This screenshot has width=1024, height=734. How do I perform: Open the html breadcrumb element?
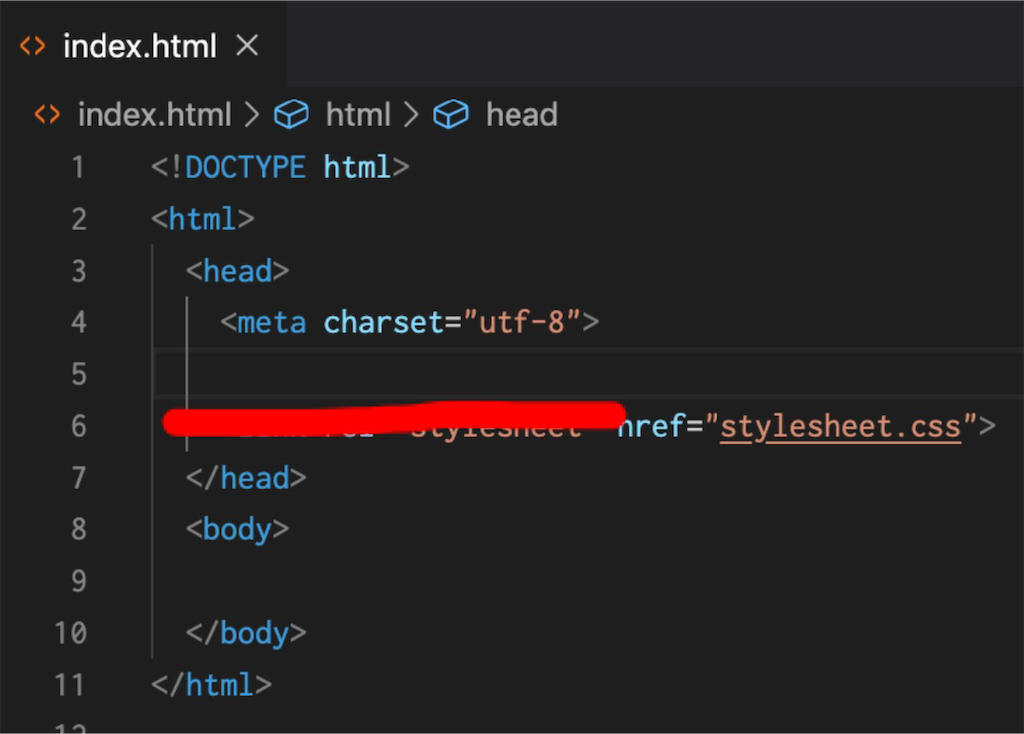(358, 114)
